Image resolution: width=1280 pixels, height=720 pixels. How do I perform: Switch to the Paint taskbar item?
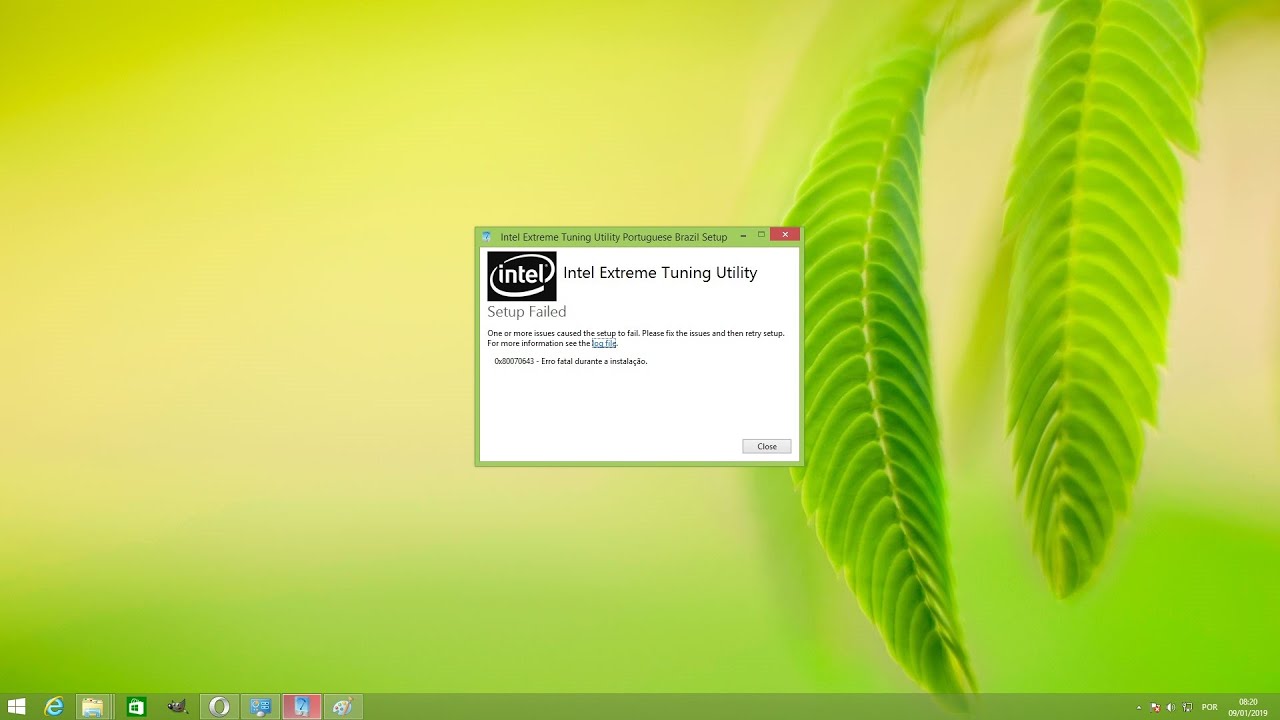tap(343, 707)
